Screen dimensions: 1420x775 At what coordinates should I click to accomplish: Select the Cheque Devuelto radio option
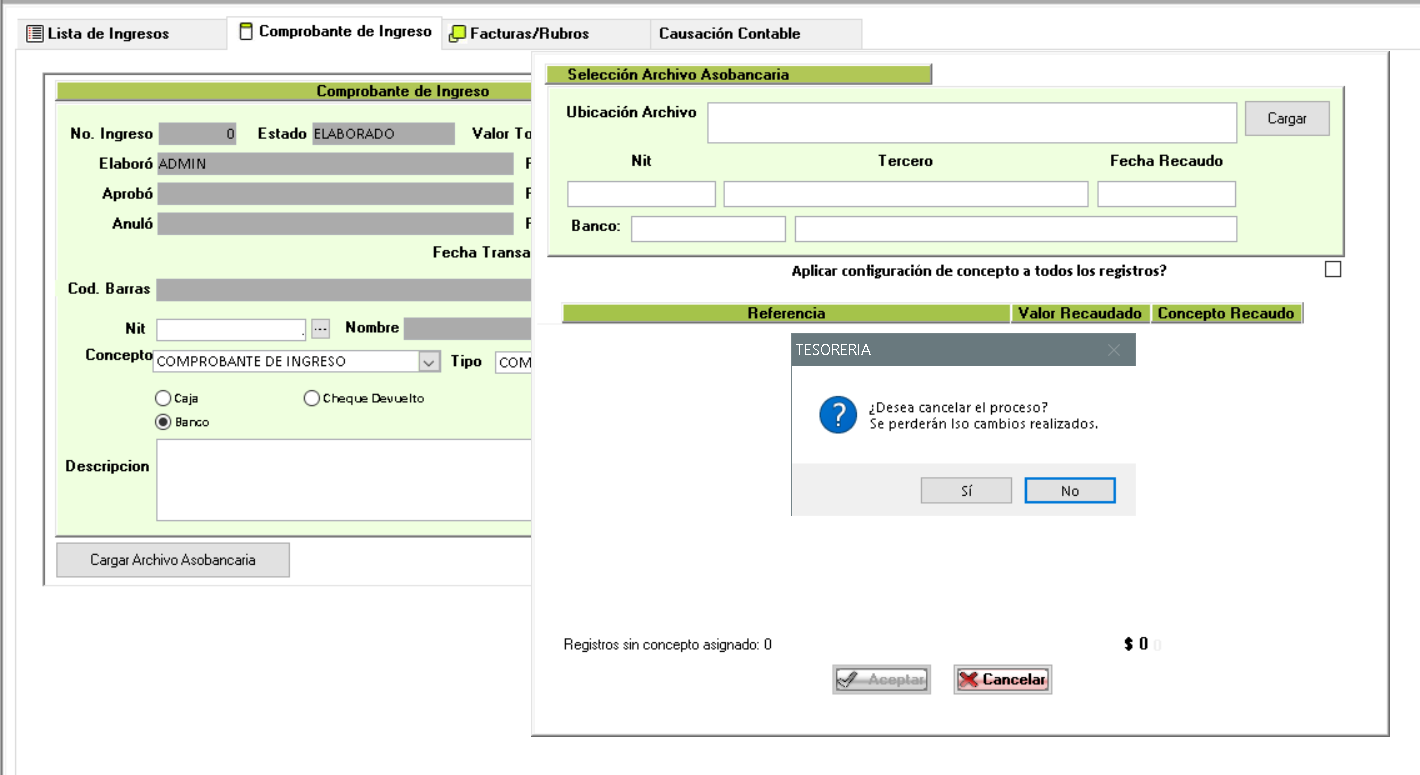(312, 398)
